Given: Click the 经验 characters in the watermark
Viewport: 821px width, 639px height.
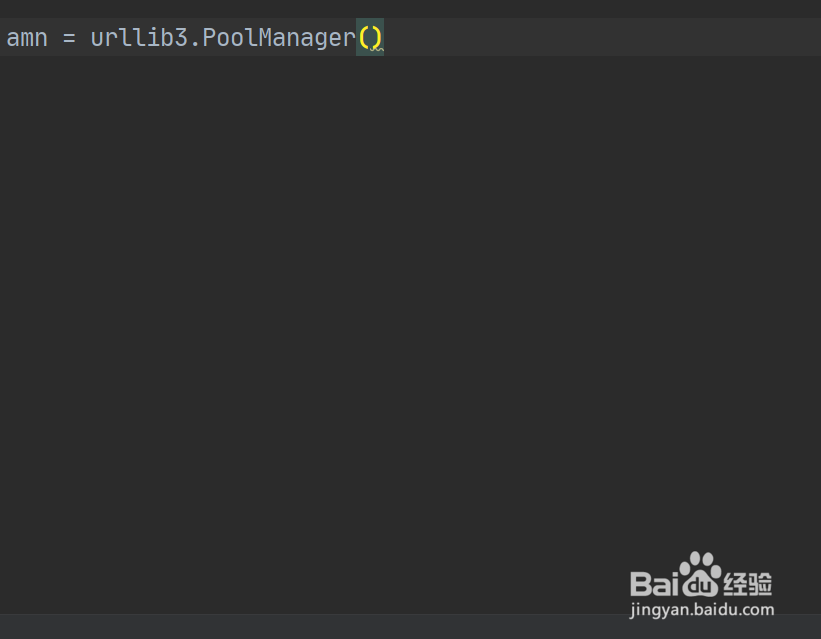Looking at the screenshot, I should pyautogui.click(x=748, y=583).
